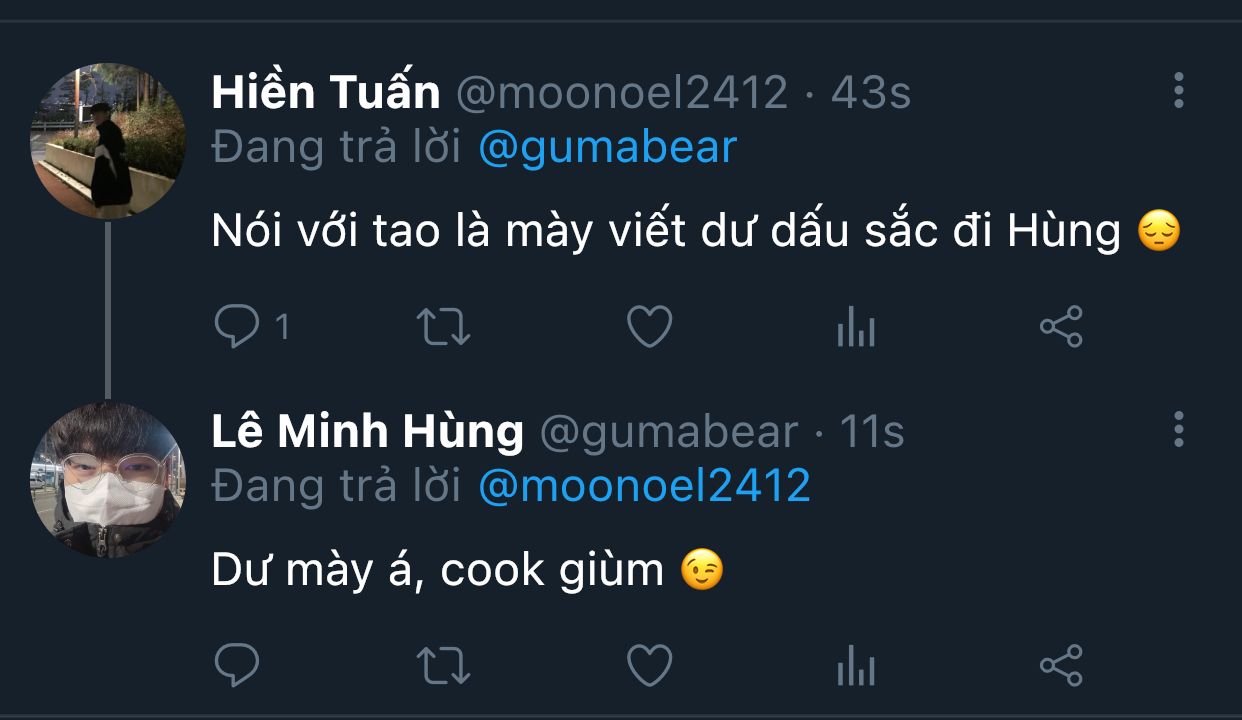Screen dimensions: 1242x720
Task: Open Lê Minh Hùng's profile picture
Action: point(108,480)
